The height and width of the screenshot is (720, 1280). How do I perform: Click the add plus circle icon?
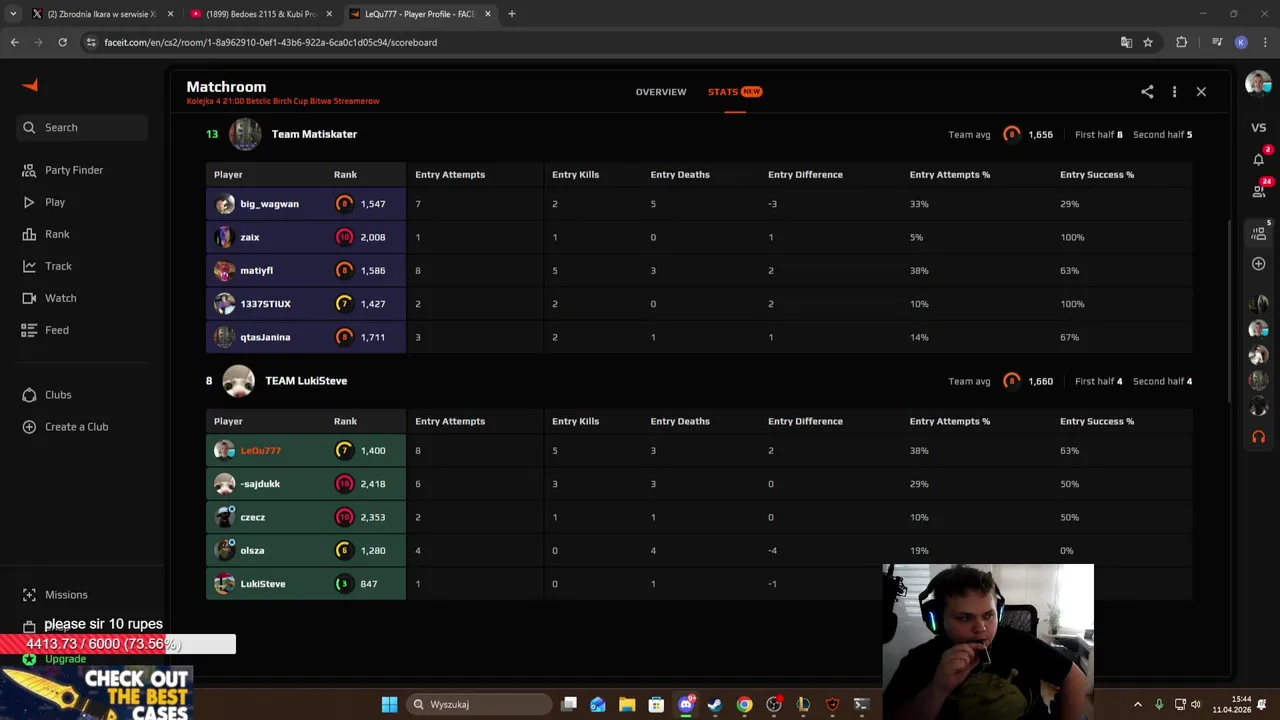1258,264
